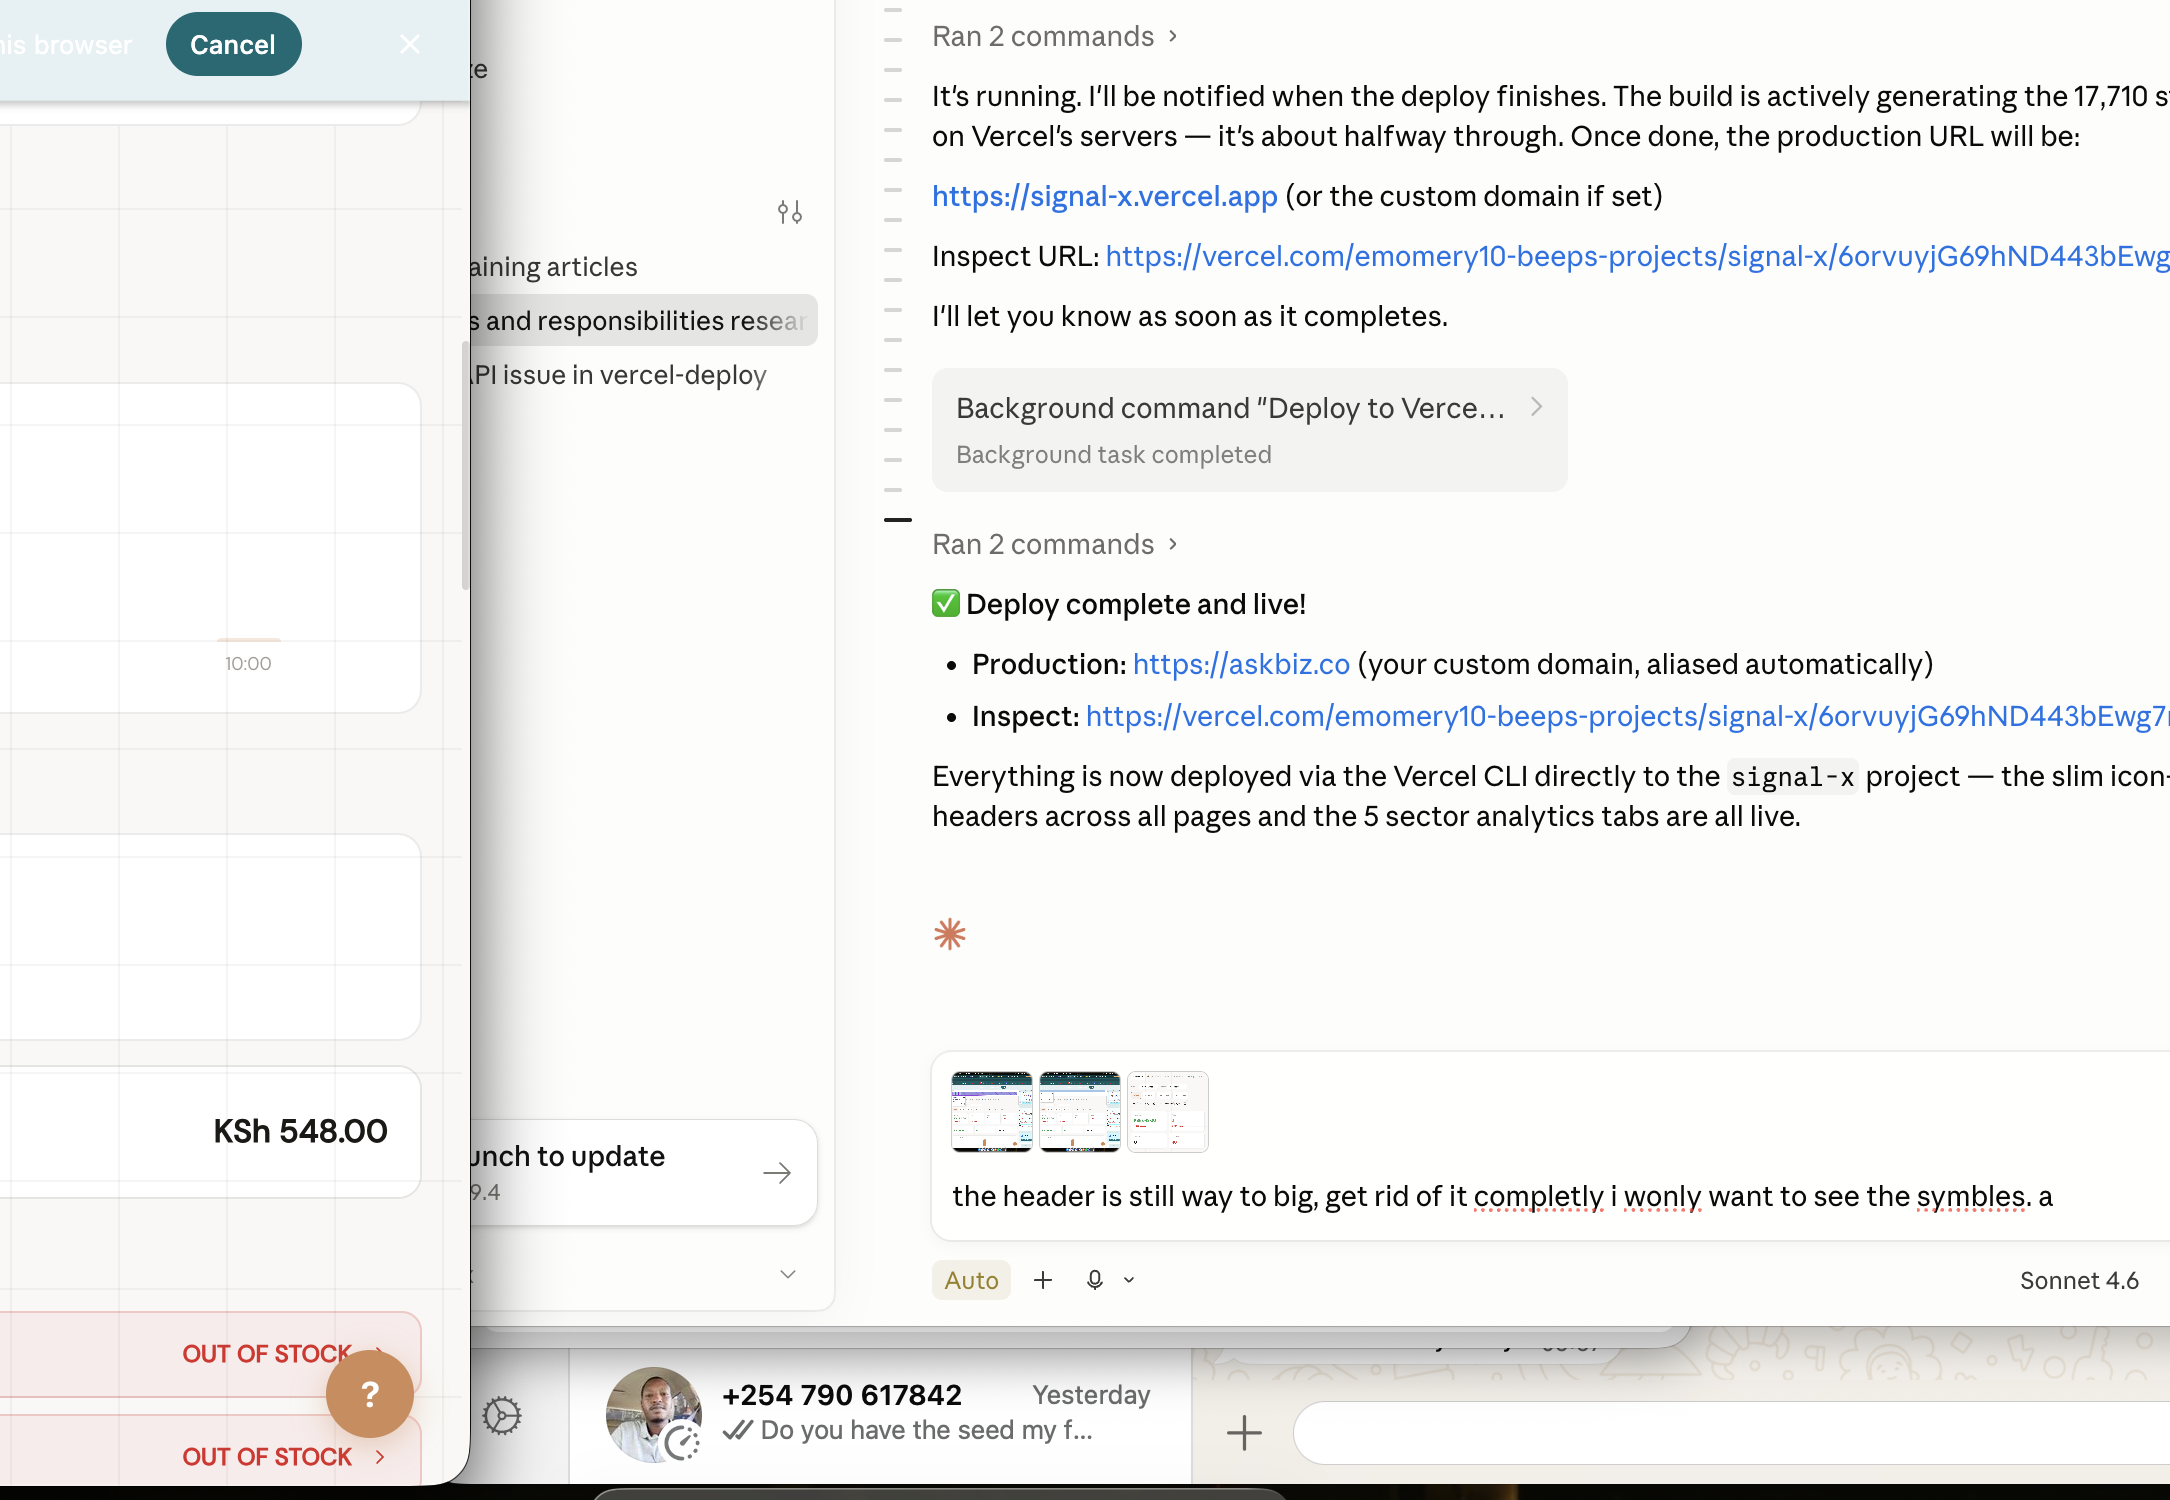Viewport: 2170px width, 1500px height.
Task: Select the 'and responsibilities resear' sidebar item
Action: [x=644, y=320]
